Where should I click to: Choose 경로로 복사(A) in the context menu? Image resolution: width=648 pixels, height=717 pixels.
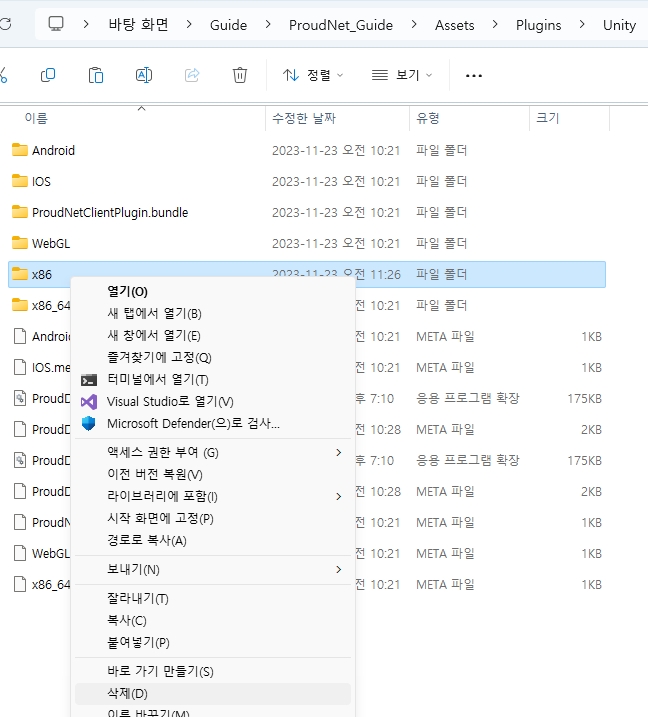[147, 540]
